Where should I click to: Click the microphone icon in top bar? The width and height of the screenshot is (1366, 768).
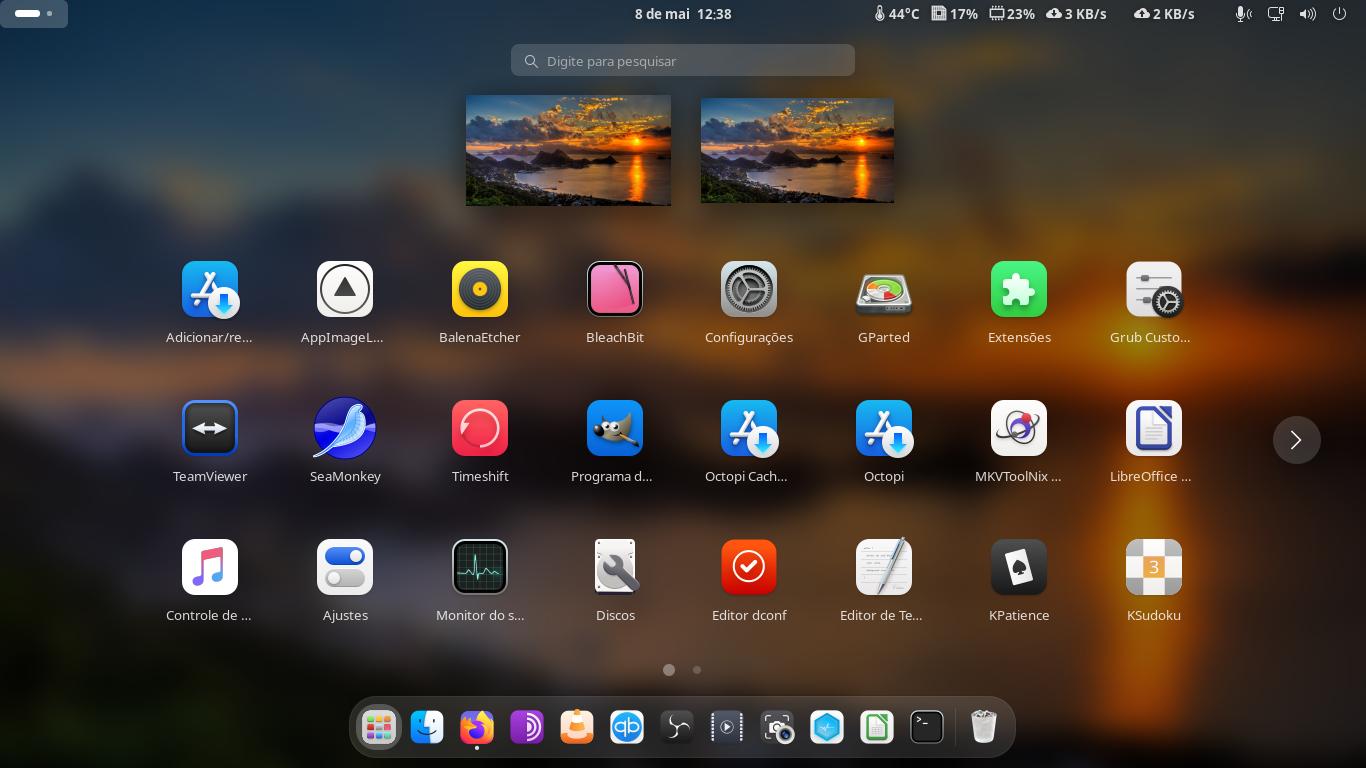pos(1243,14)
